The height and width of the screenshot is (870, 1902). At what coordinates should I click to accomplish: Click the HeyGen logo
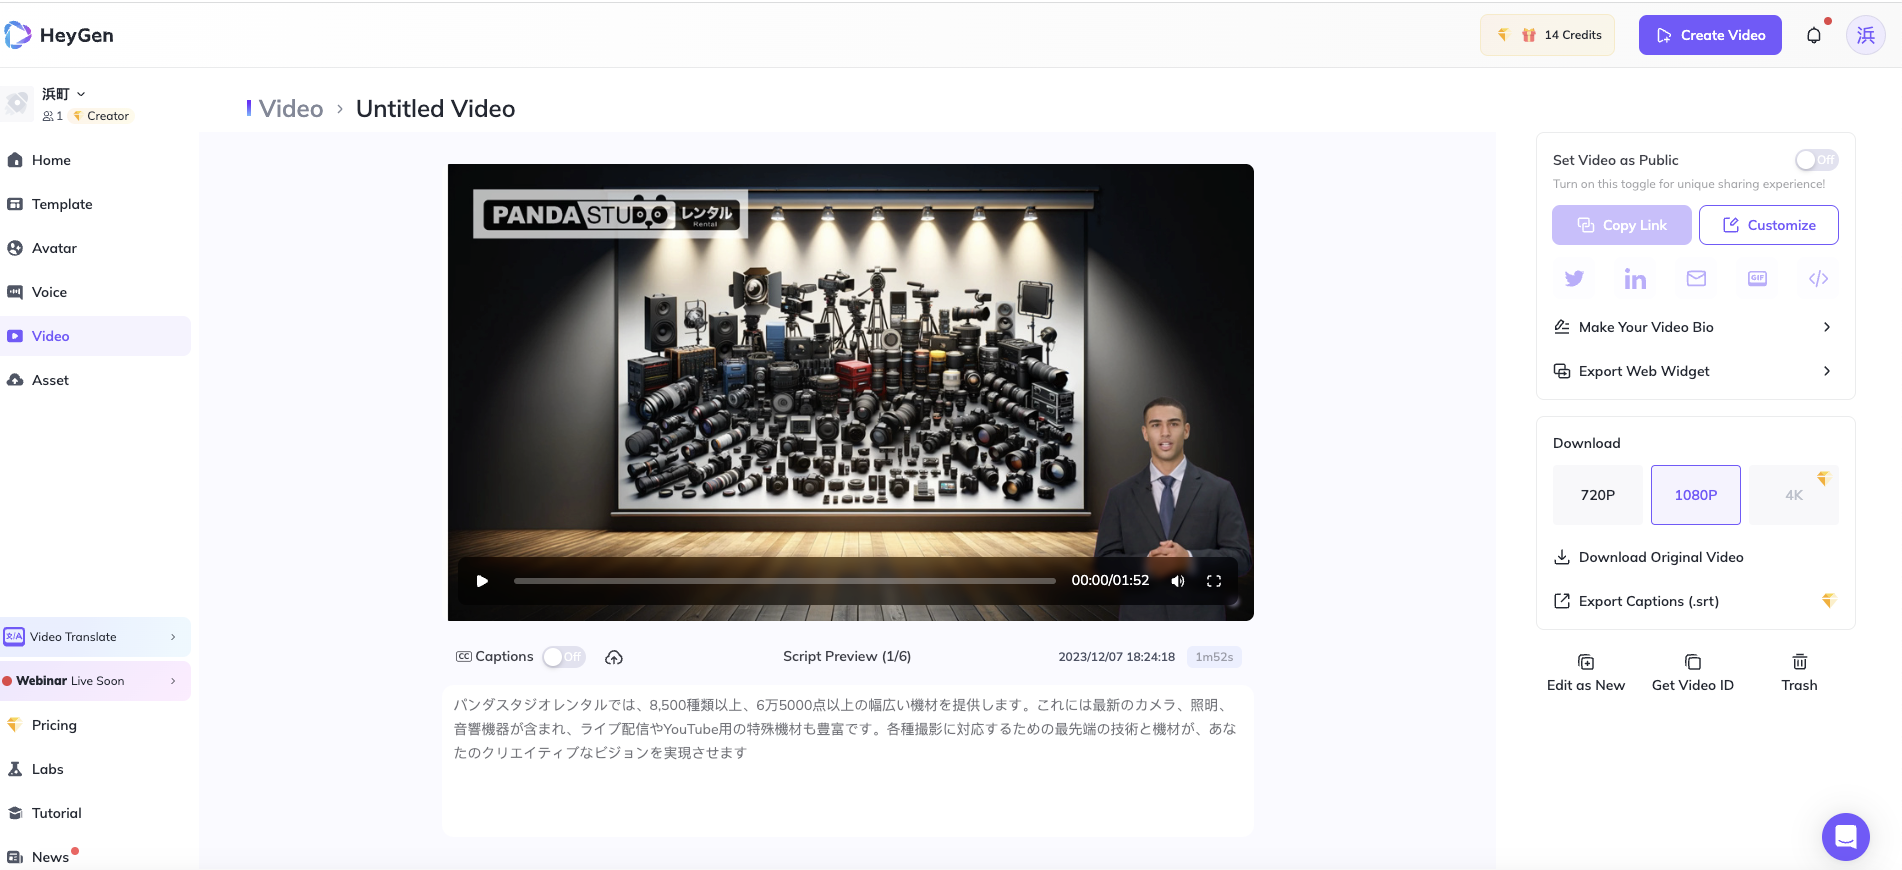point(59,35)
